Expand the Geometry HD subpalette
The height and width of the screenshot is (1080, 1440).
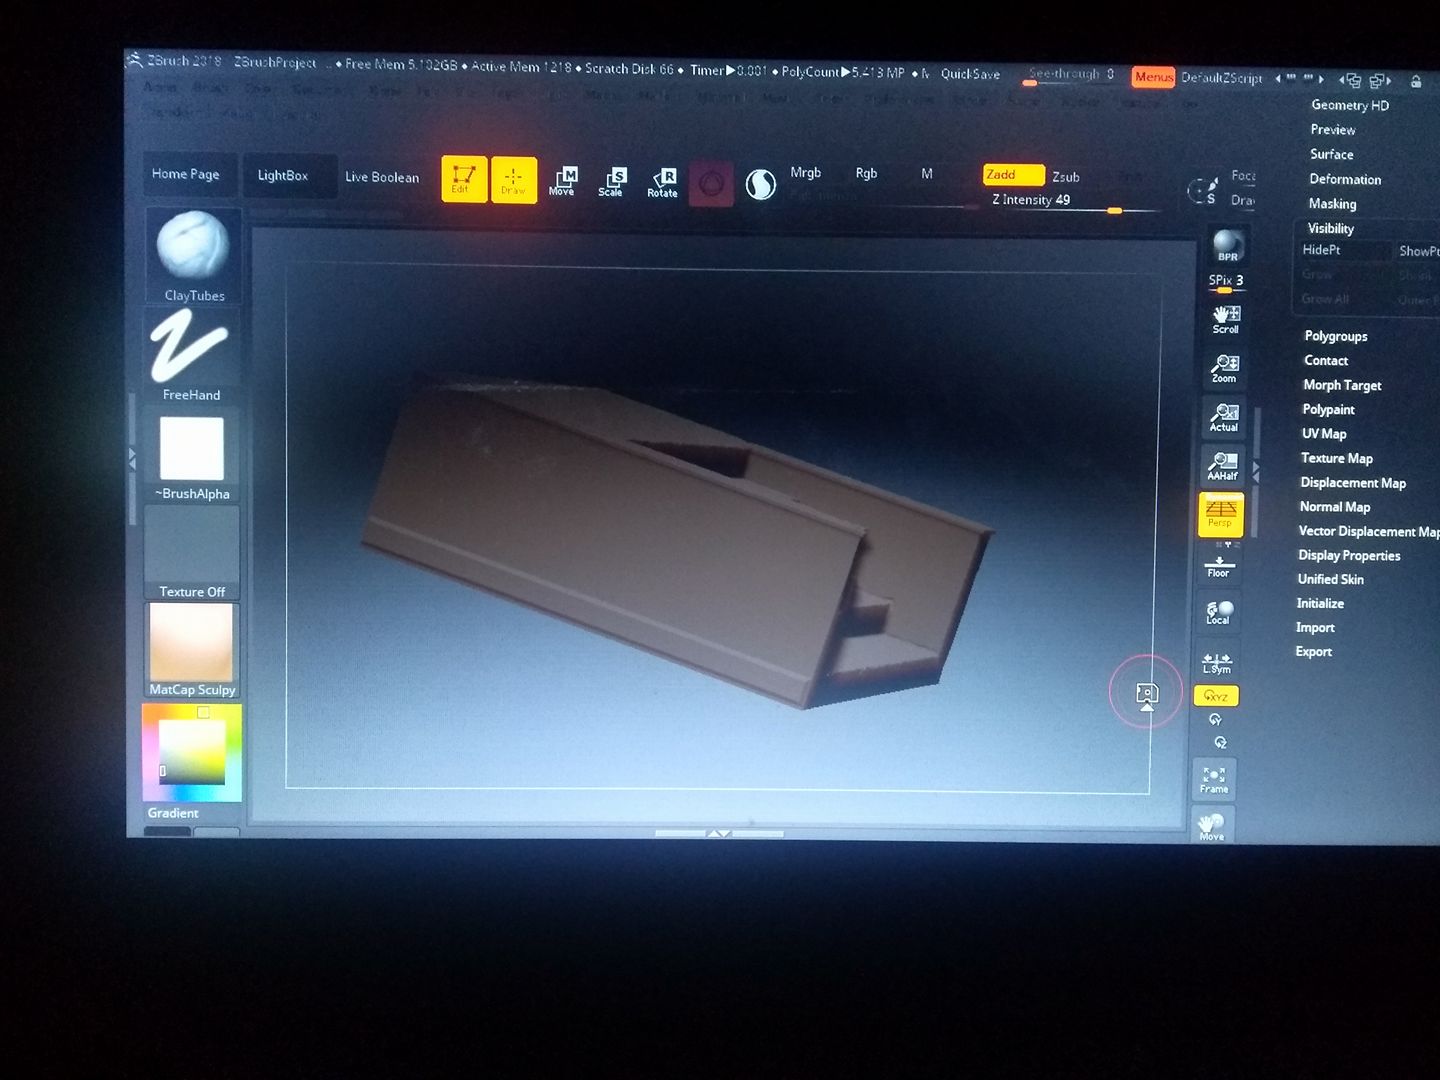(1350, 105)
